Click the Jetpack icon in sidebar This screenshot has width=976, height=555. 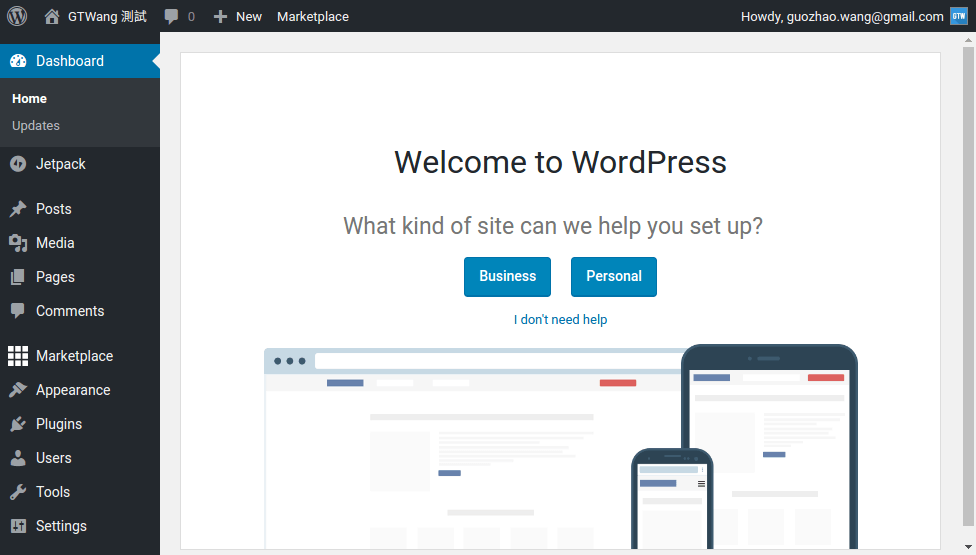(x=18, y=164)
